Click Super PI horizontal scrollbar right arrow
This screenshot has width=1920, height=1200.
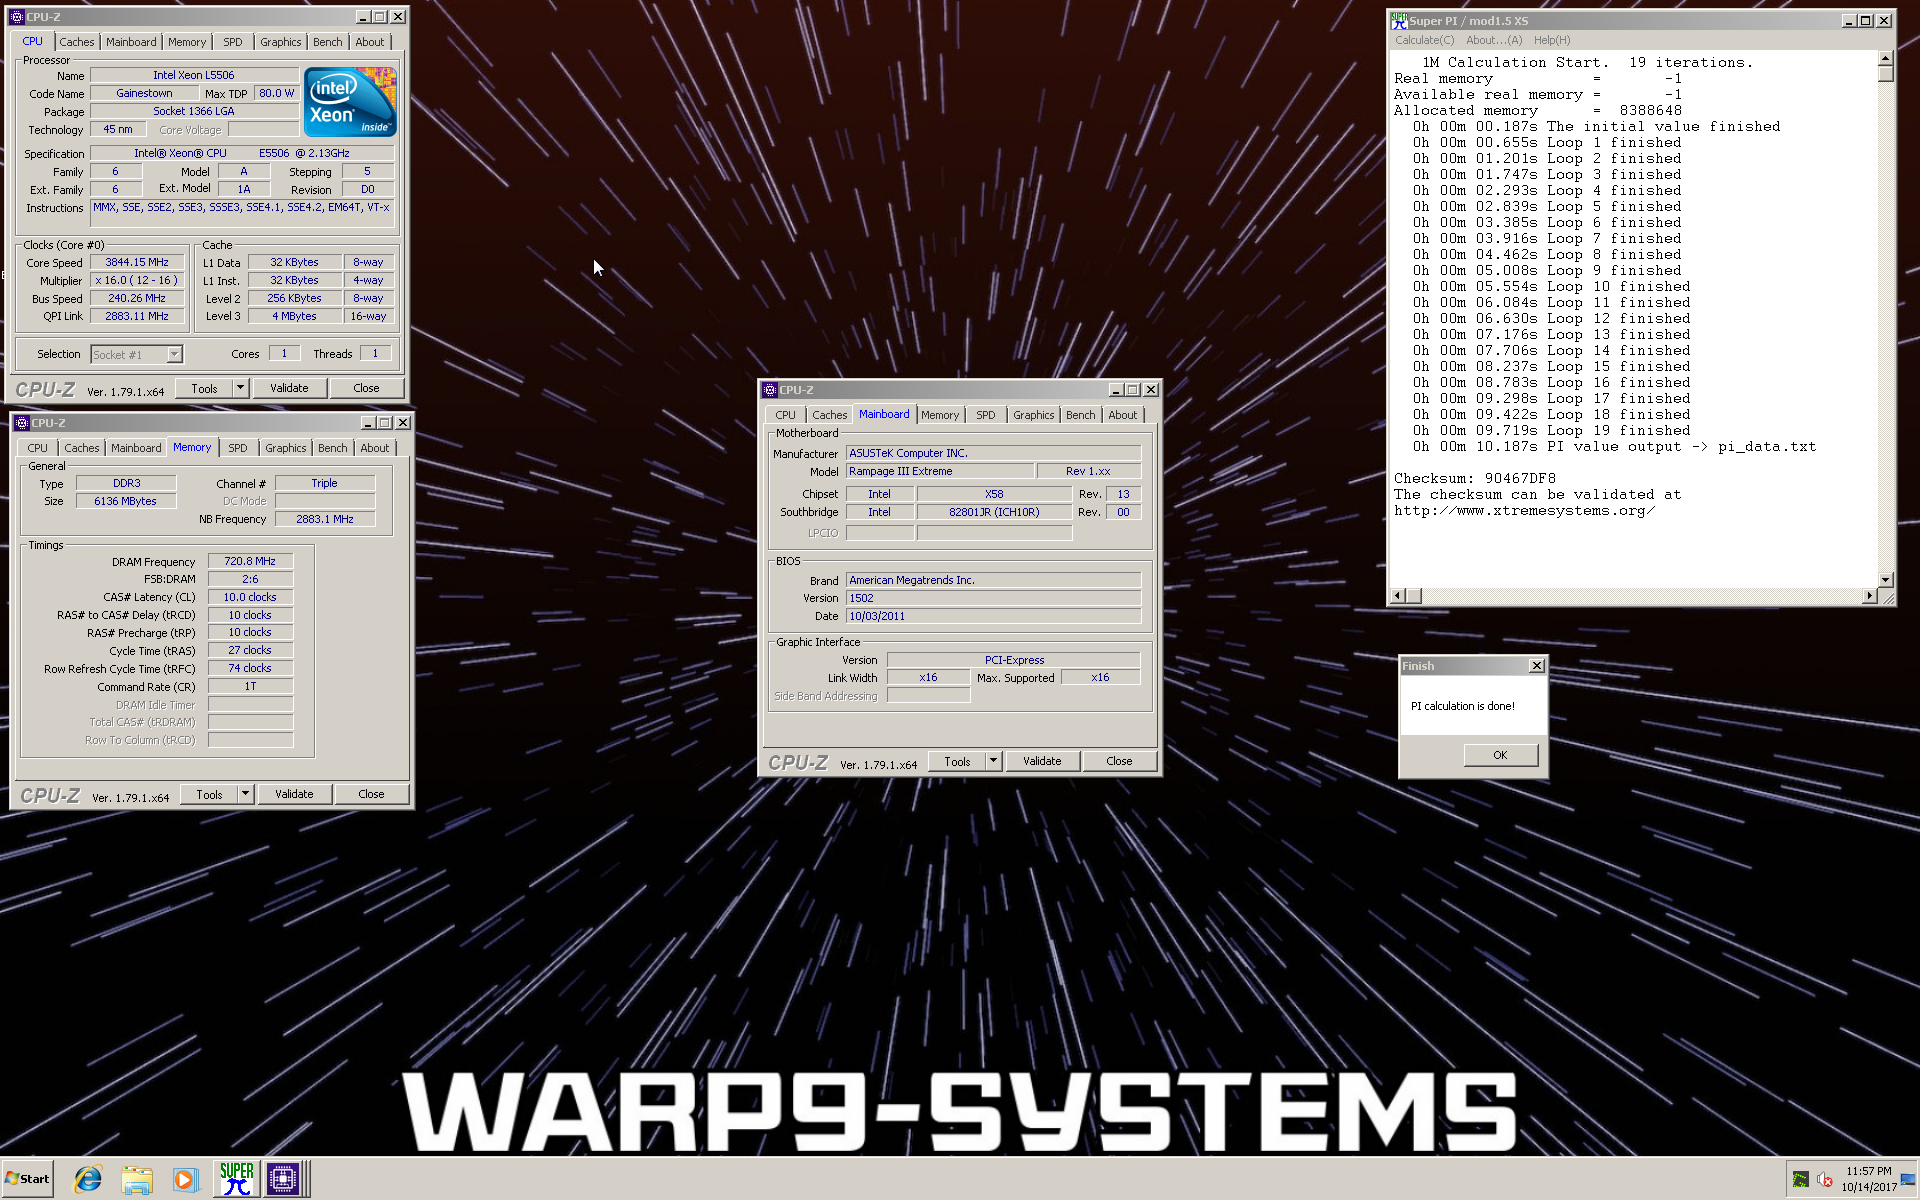1870,596
